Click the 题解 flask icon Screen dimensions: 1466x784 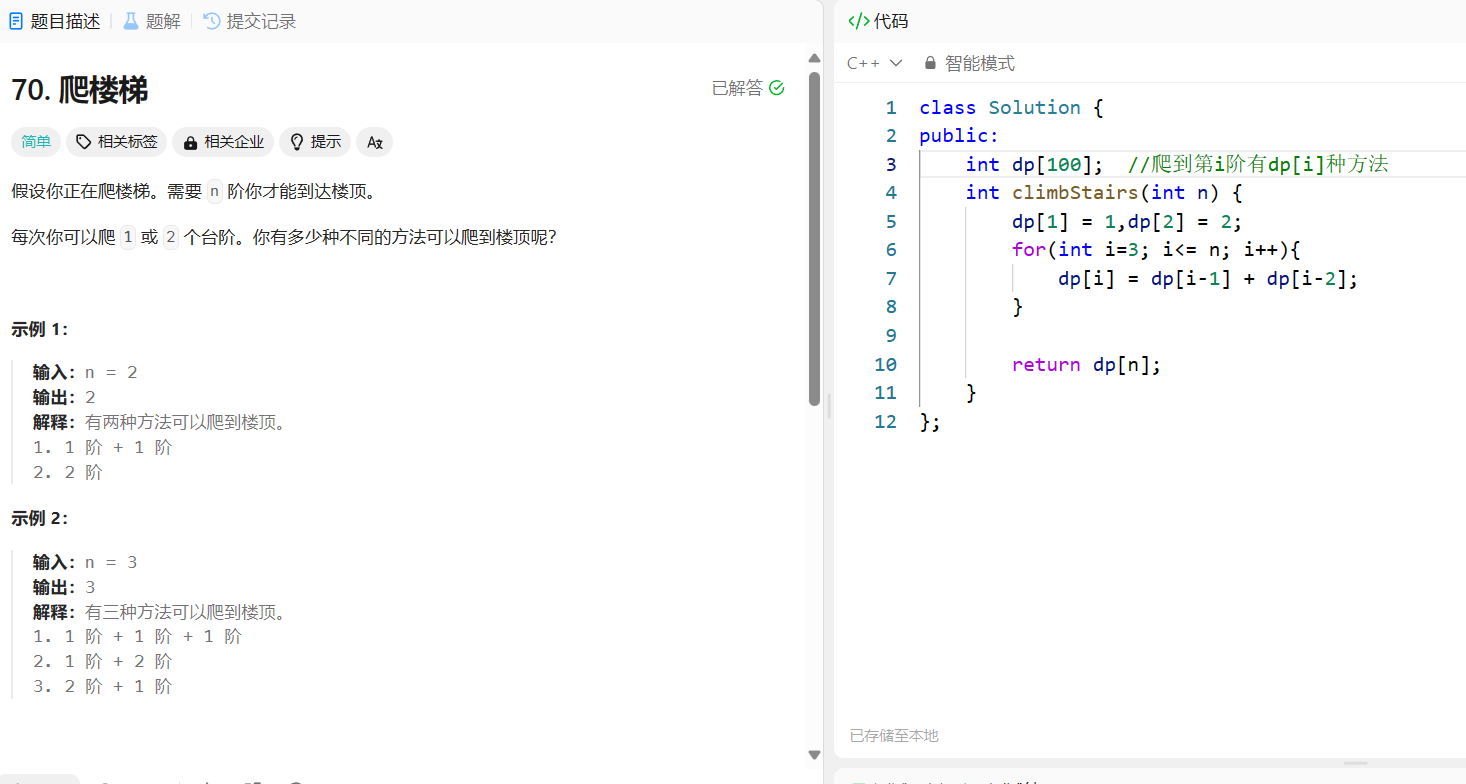pos(131,21)
